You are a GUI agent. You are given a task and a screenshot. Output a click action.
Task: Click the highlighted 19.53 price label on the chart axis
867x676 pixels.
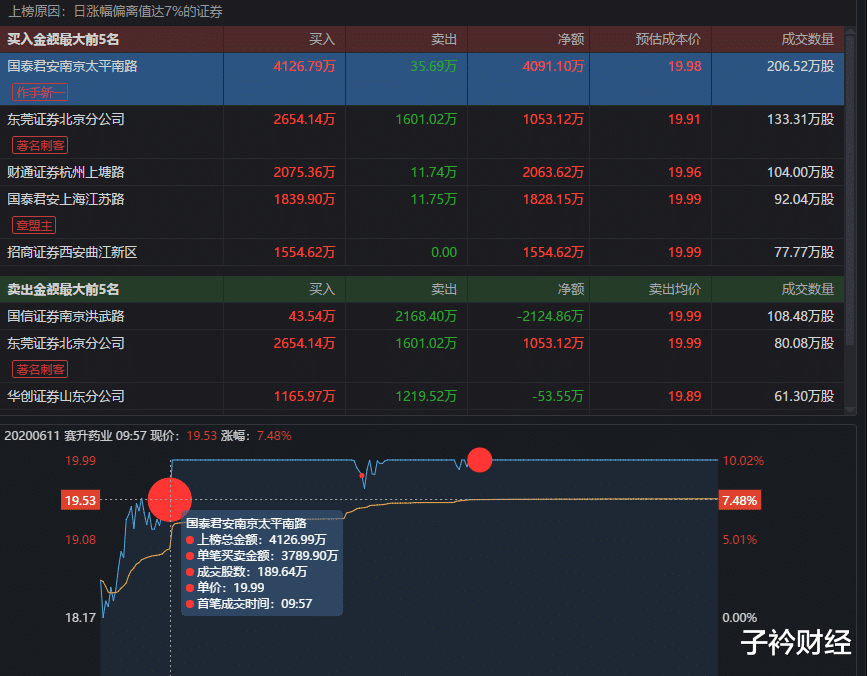[80, 500]
